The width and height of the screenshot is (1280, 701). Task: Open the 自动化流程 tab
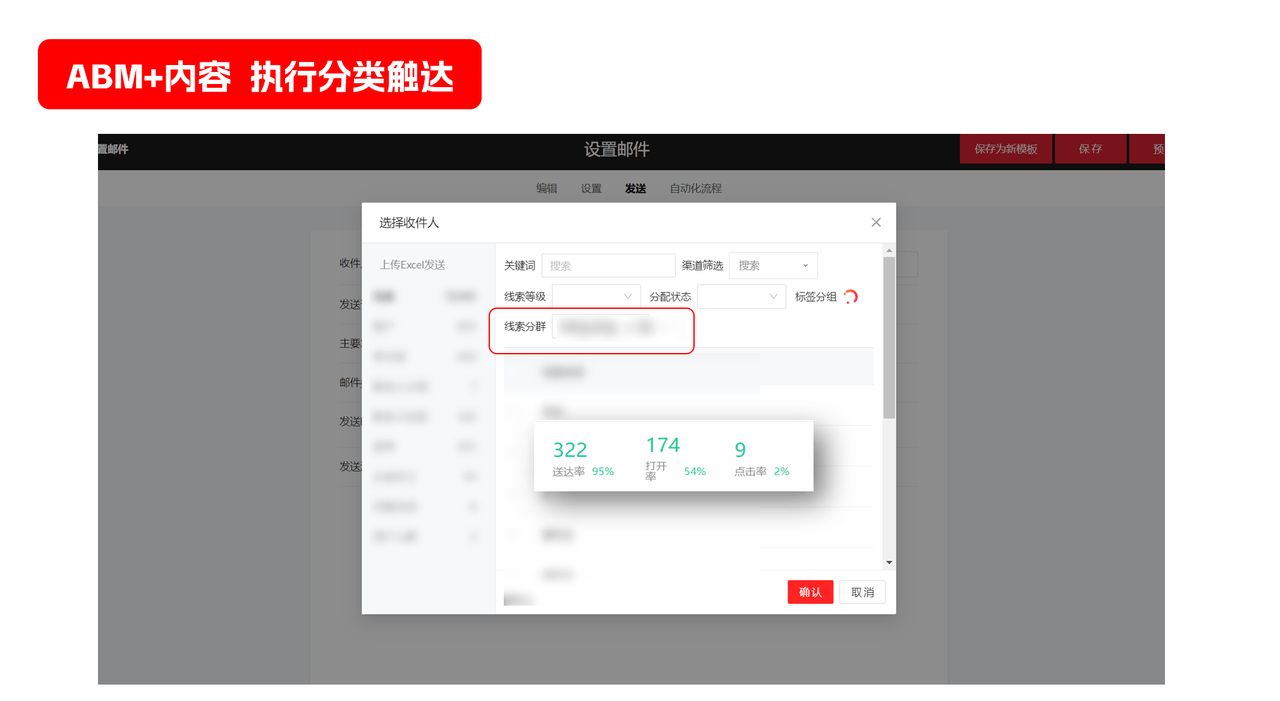(695, 189)
